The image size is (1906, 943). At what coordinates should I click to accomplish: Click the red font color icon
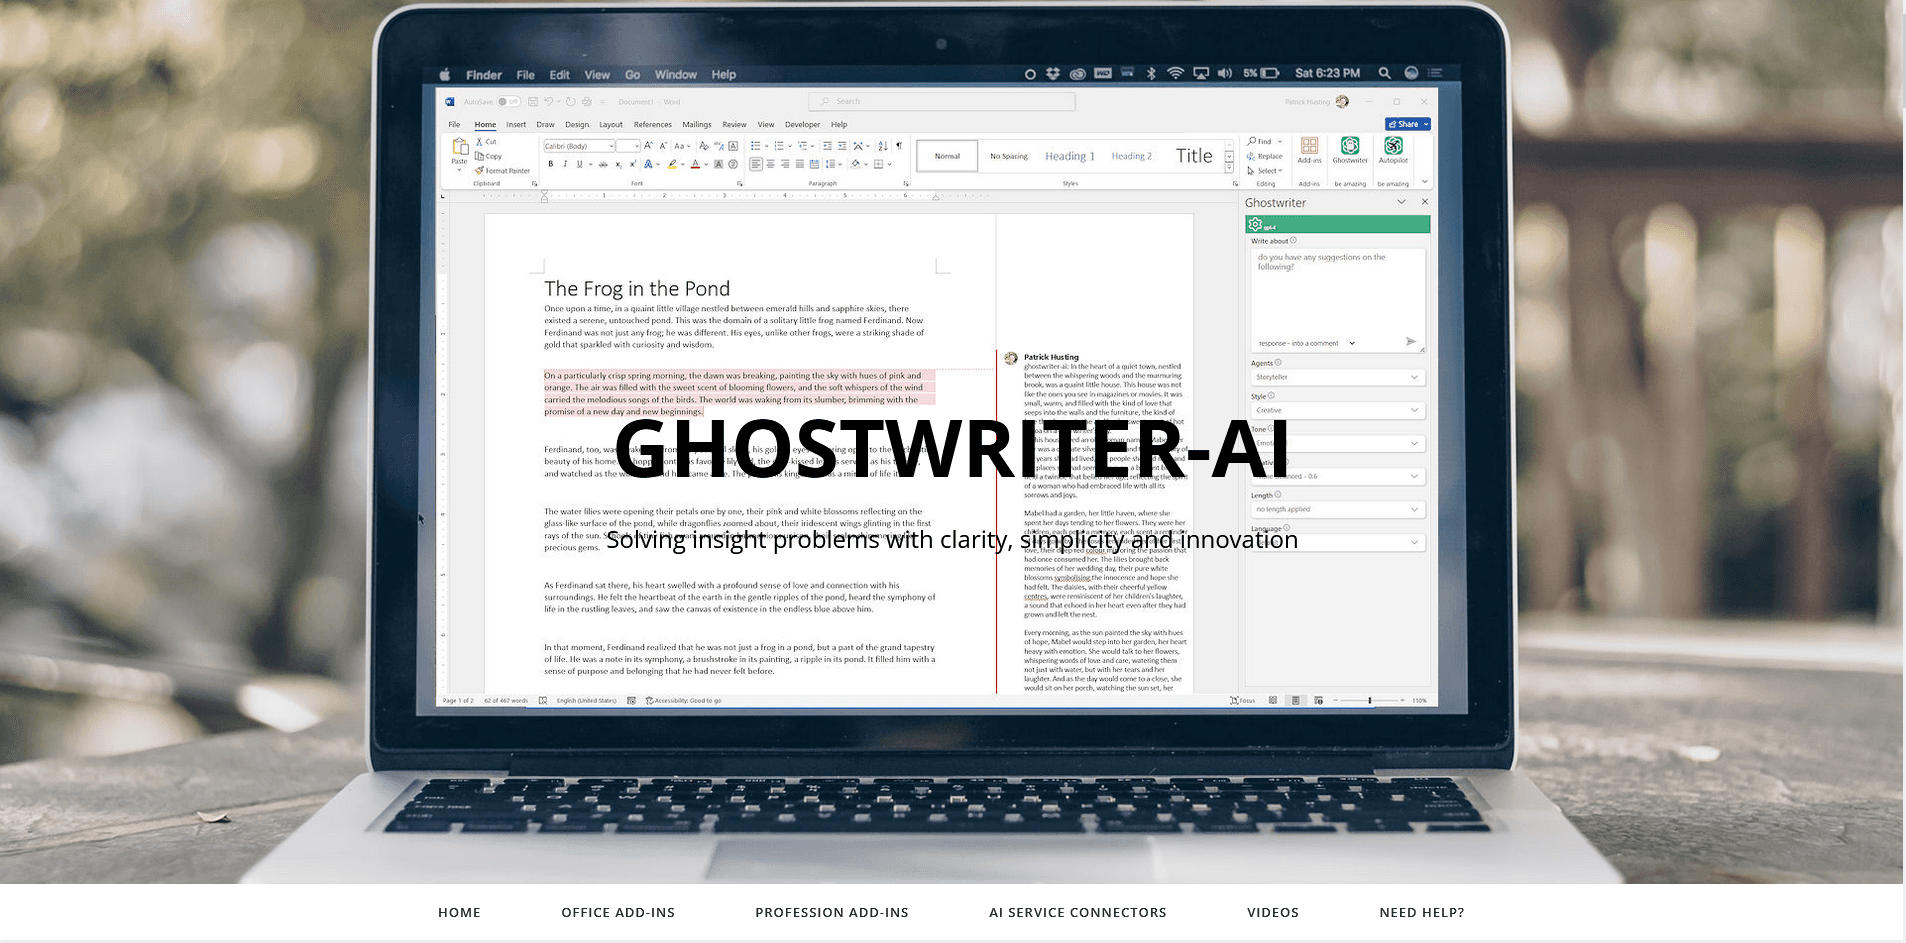click(695, 164)
